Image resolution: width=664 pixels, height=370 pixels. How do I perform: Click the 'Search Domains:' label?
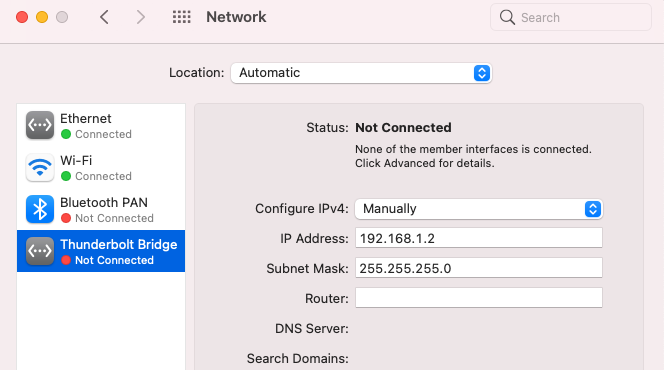(x=298, y=359)
